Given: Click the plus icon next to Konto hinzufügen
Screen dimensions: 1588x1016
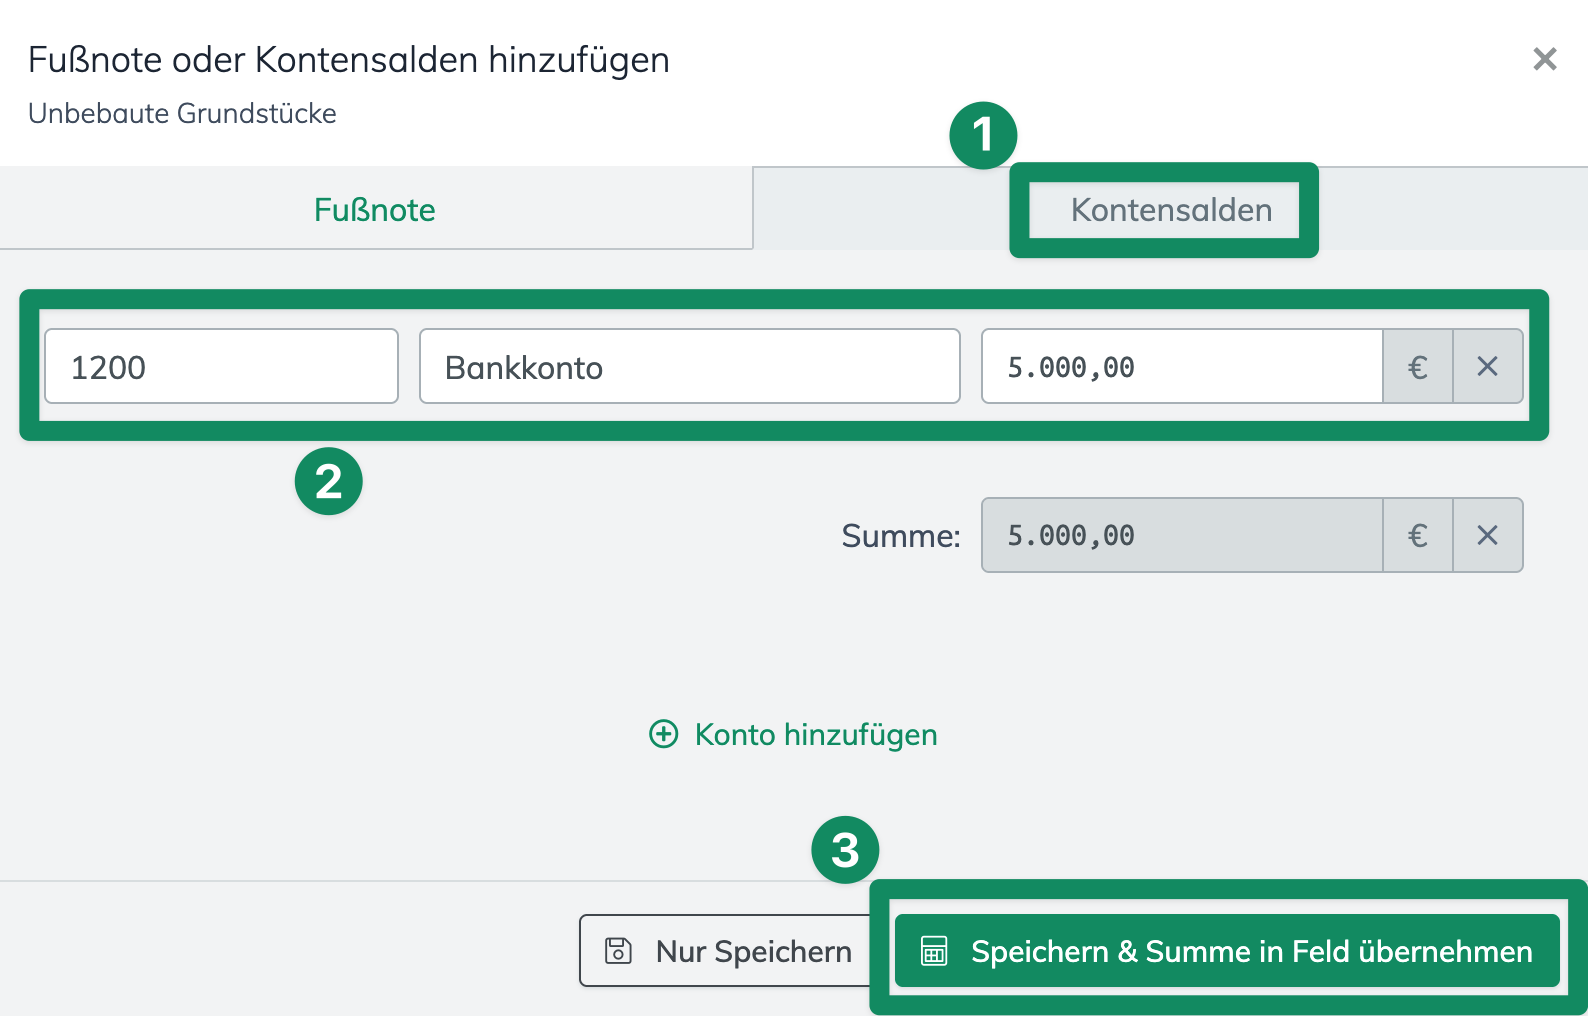Looking at the screenshot, I should pyautogui.click(x=663, y=734).
